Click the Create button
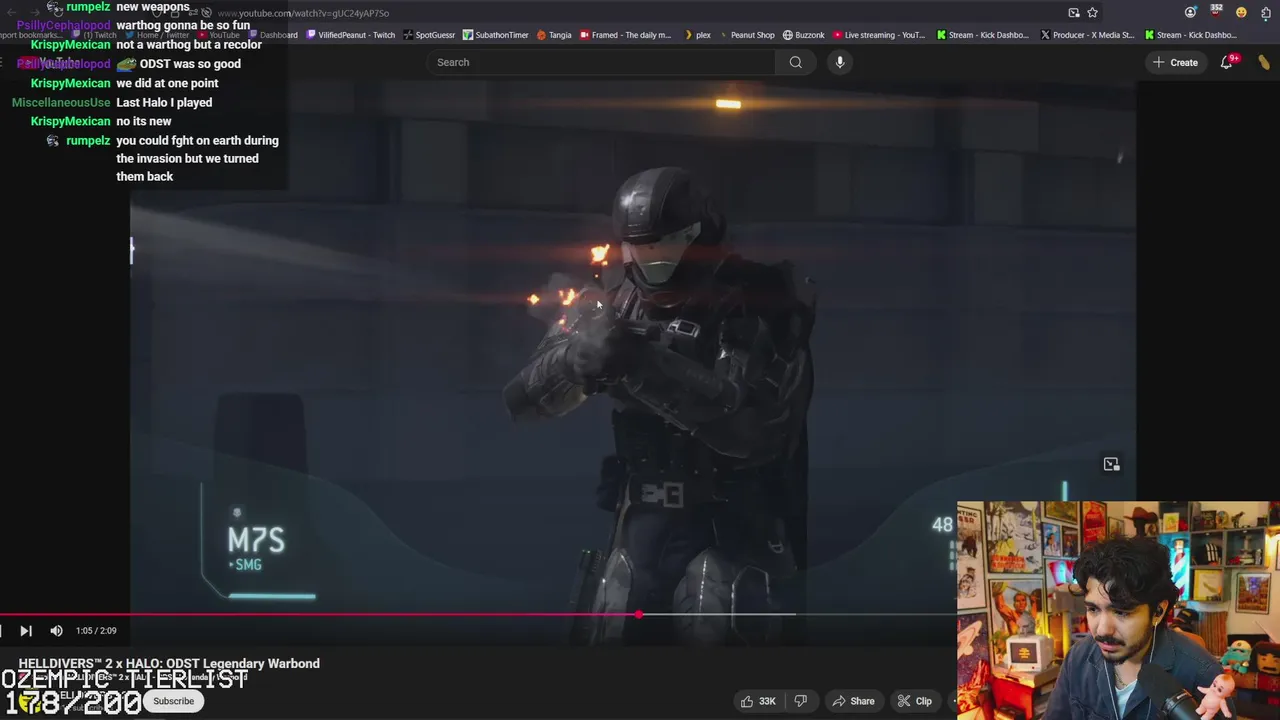 pyautogui.click(x=1175, y=62)
